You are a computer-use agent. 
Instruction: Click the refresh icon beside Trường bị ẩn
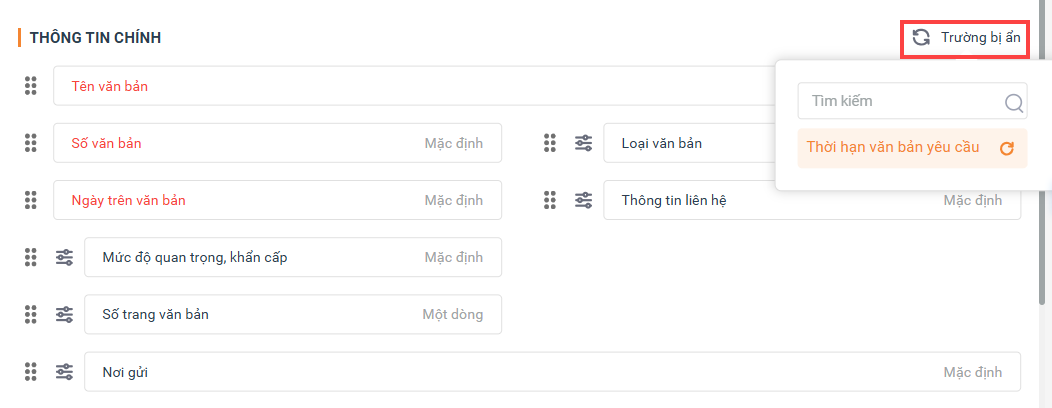point(921,38)
